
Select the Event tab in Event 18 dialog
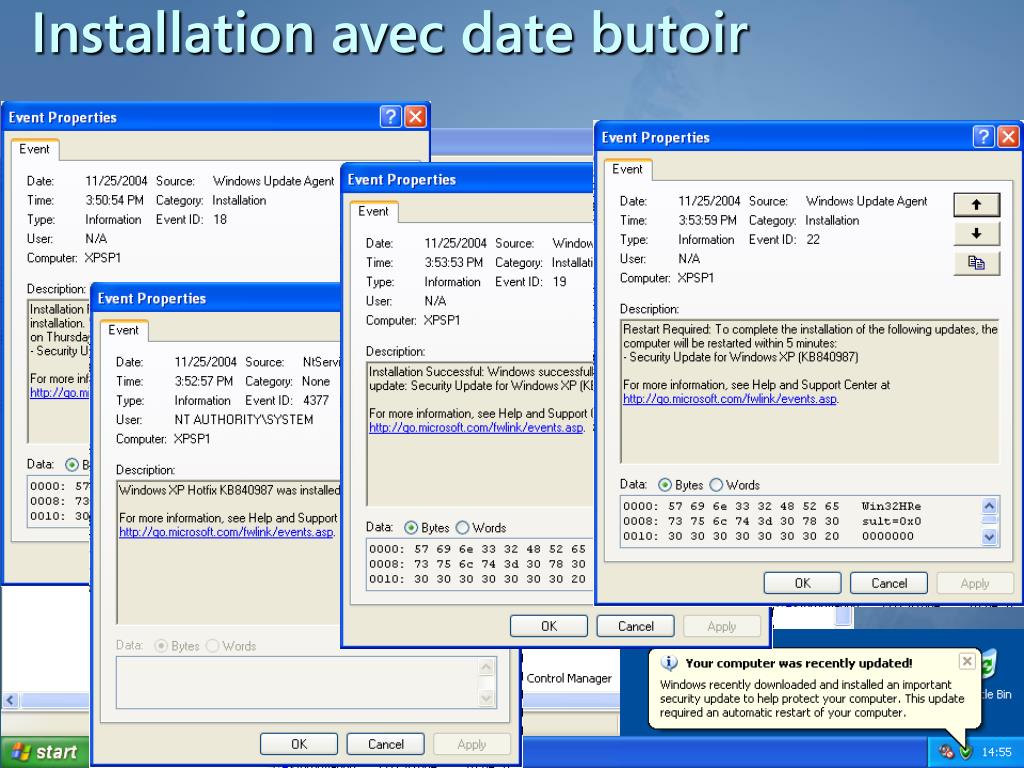point(34,149)
